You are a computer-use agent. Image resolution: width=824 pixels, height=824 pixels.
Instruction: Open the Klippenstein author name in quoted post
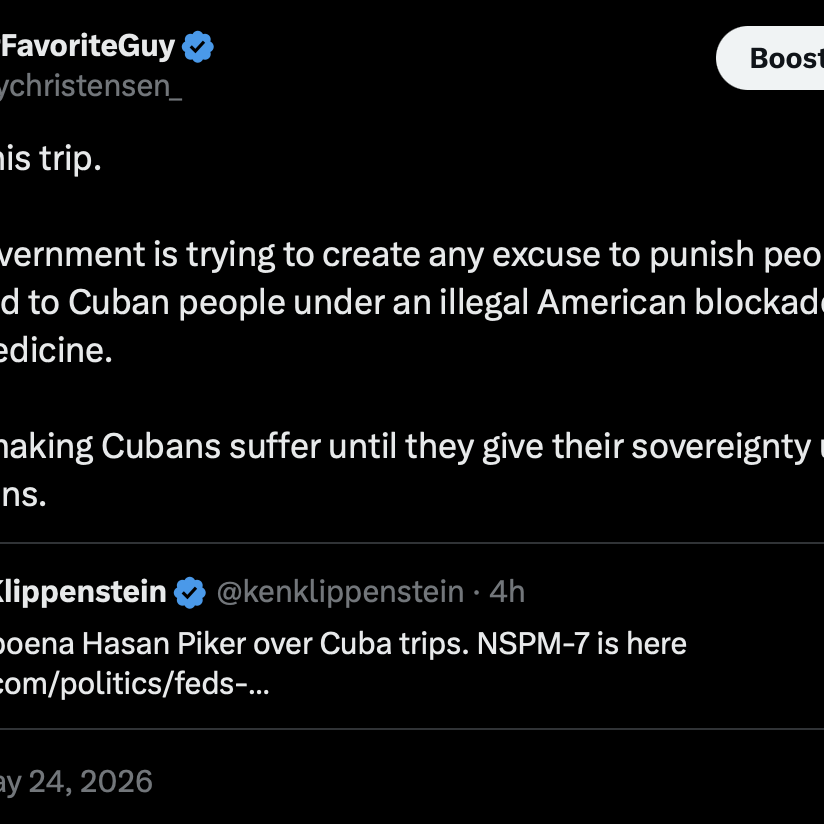click(83, 592)
